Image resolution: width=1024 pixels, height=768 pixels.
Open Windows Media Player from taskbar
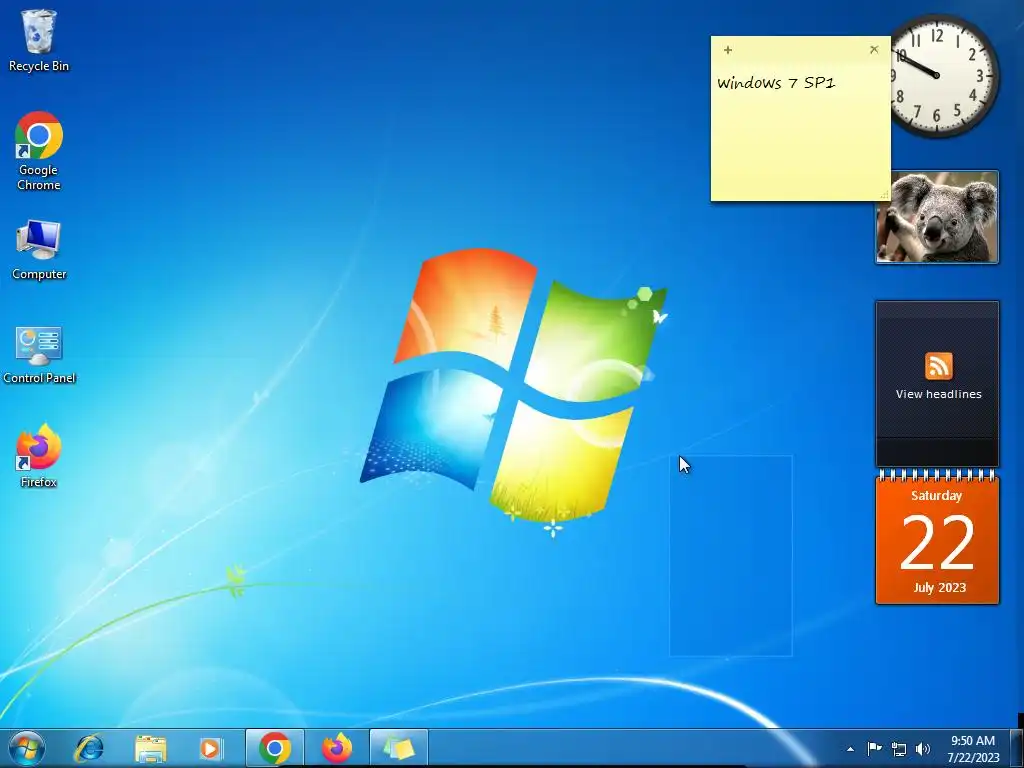click(x=211, y=748)
